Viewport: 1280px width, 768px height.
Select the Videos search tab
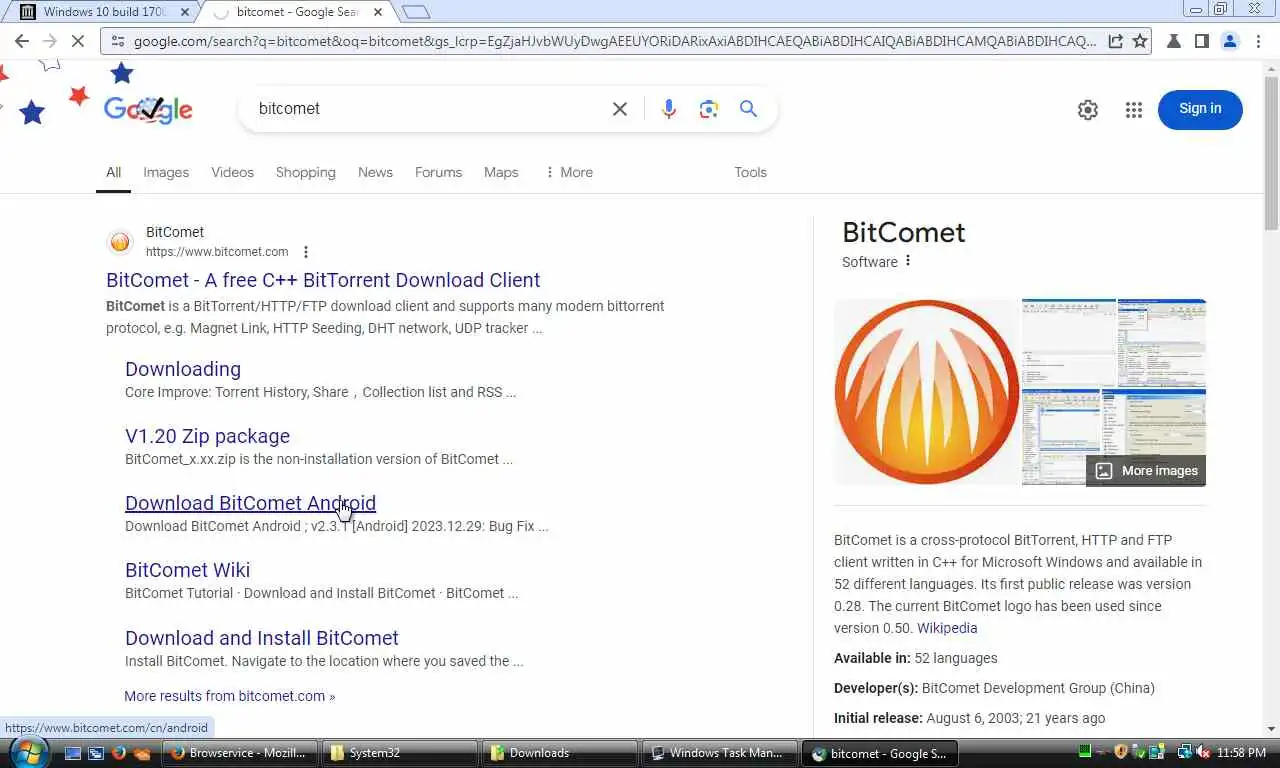(x=232, y=172)
